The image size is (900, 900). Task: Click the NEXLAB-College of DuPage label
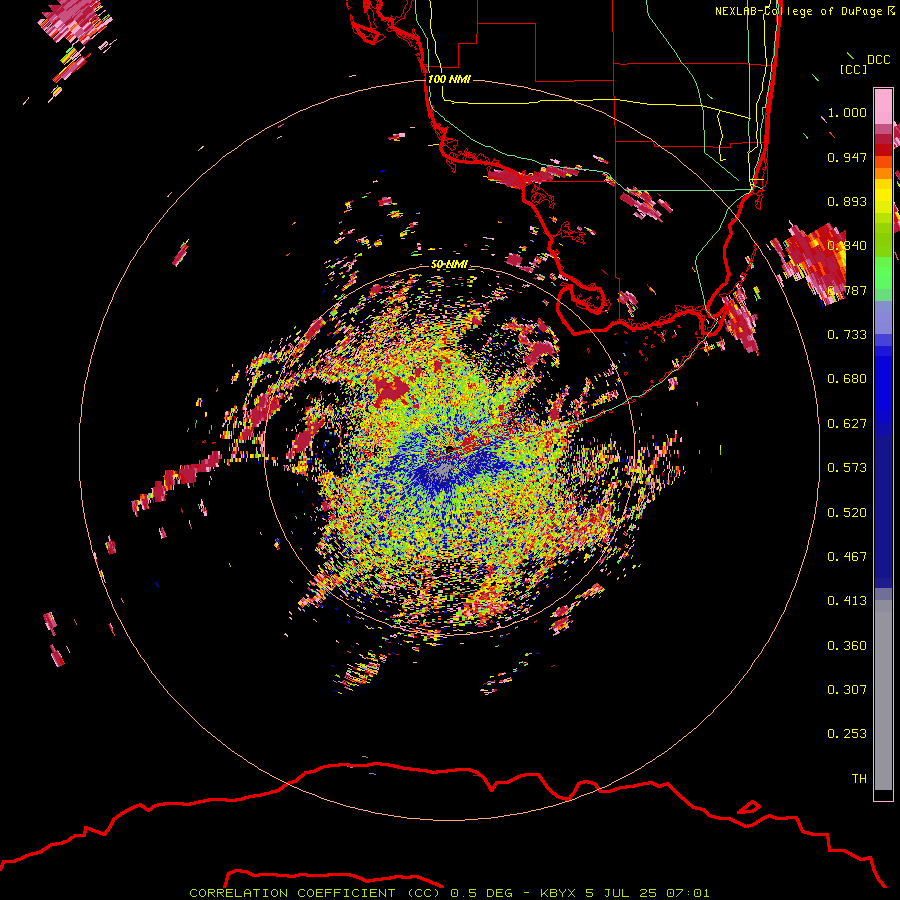point(800,11)
